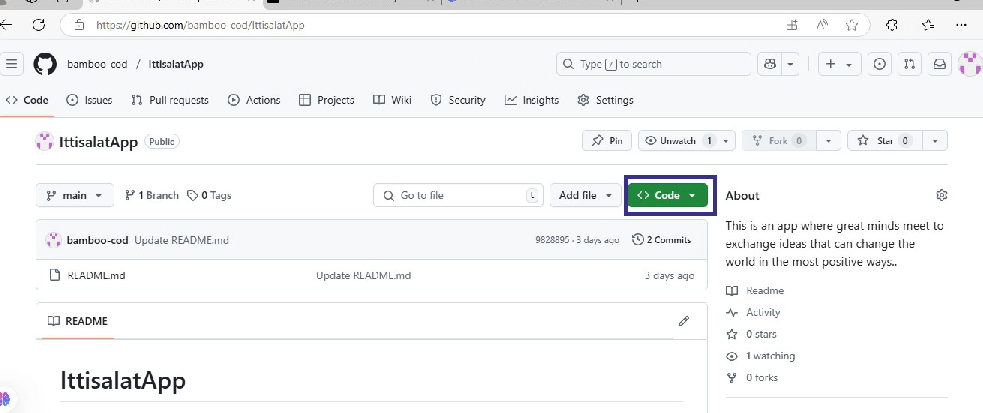Viewport: 983px width, 413px height.
Task: Open bamboo-cod commit author link
Action: [97, 240]
